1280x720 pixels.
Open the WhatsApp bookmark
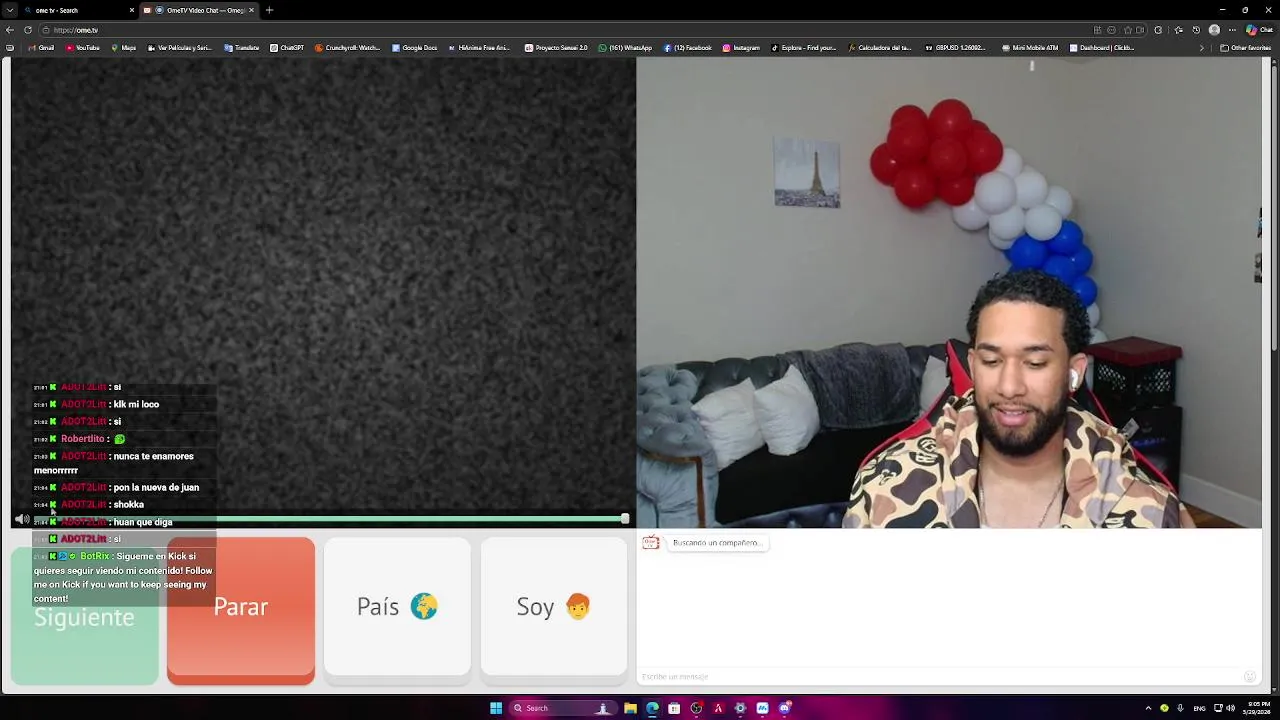pos(625,47)
